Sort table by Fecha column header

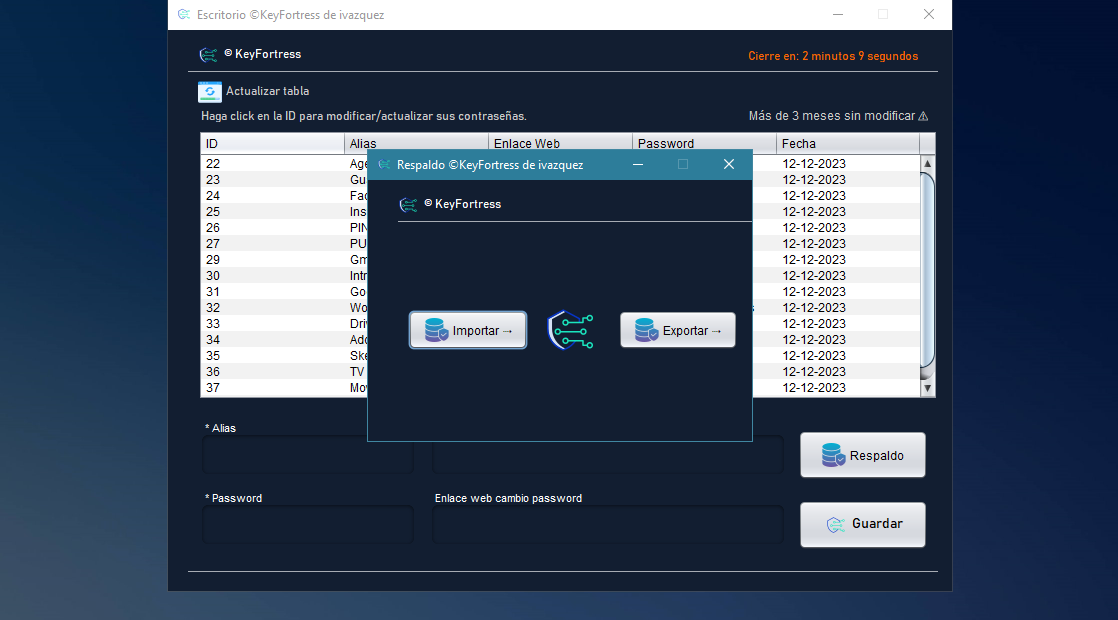click(x=846, y=144)
